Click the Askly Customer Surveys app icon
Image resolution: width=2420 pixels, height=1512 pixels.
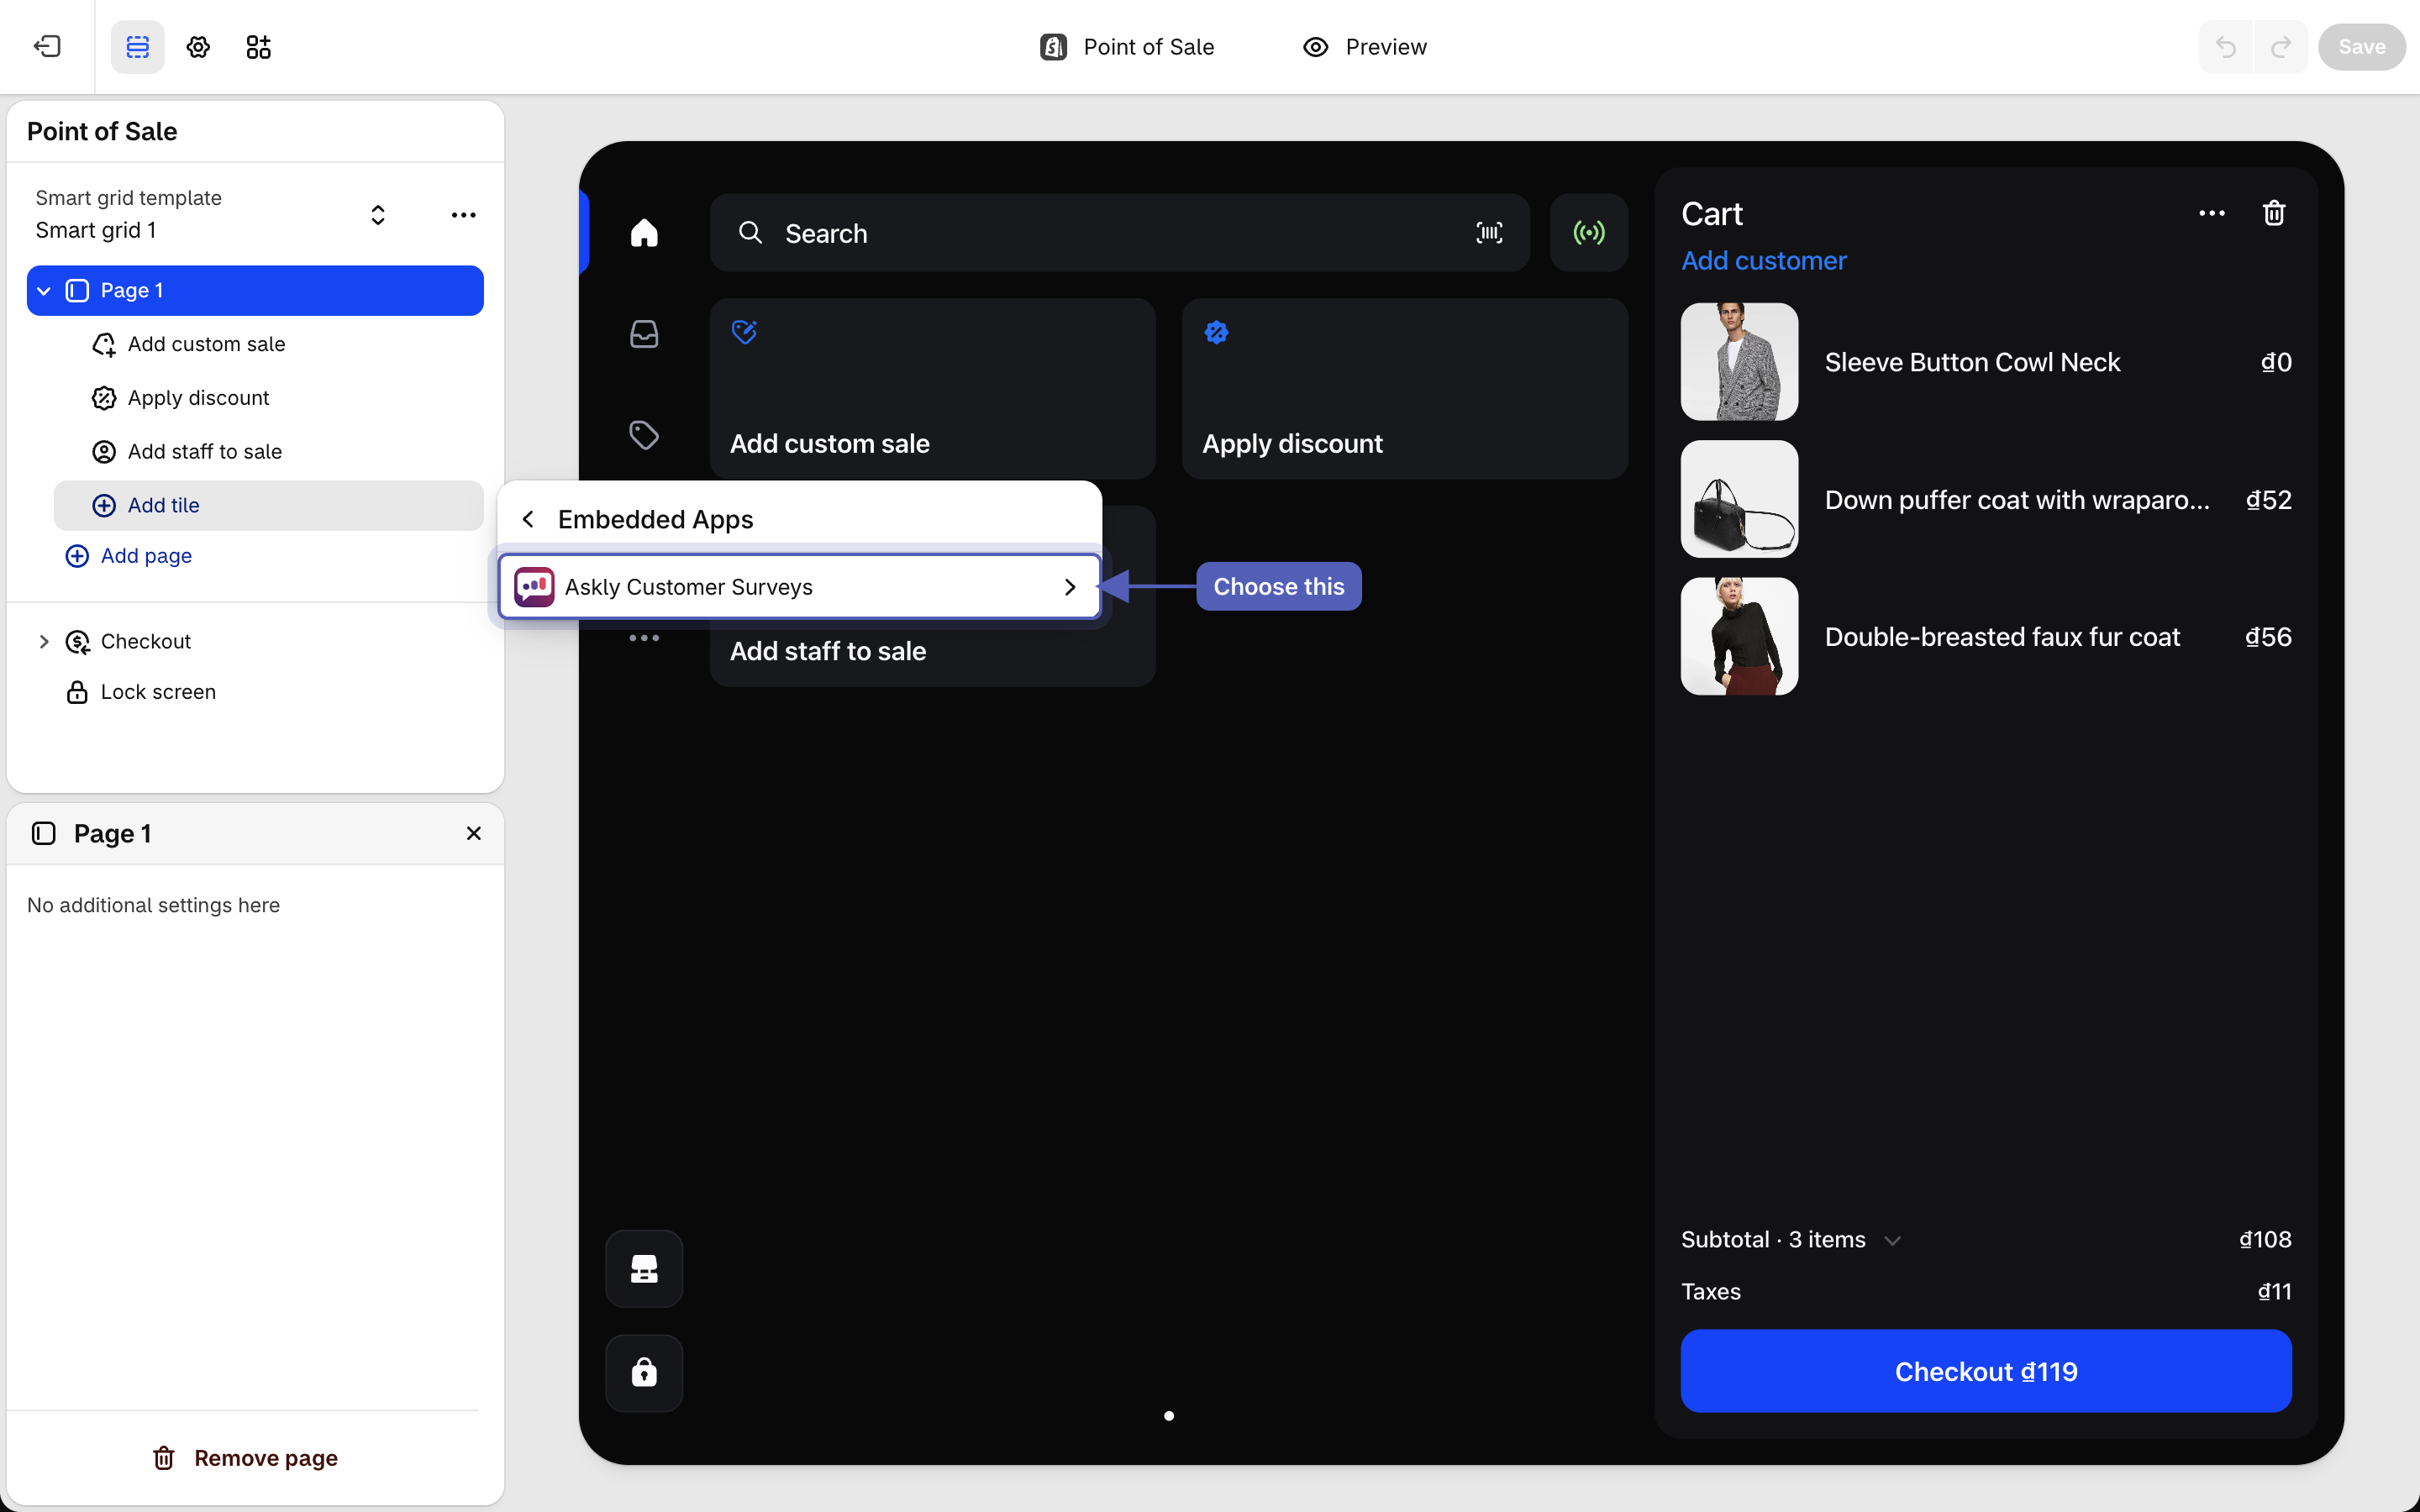click(534, 587)
